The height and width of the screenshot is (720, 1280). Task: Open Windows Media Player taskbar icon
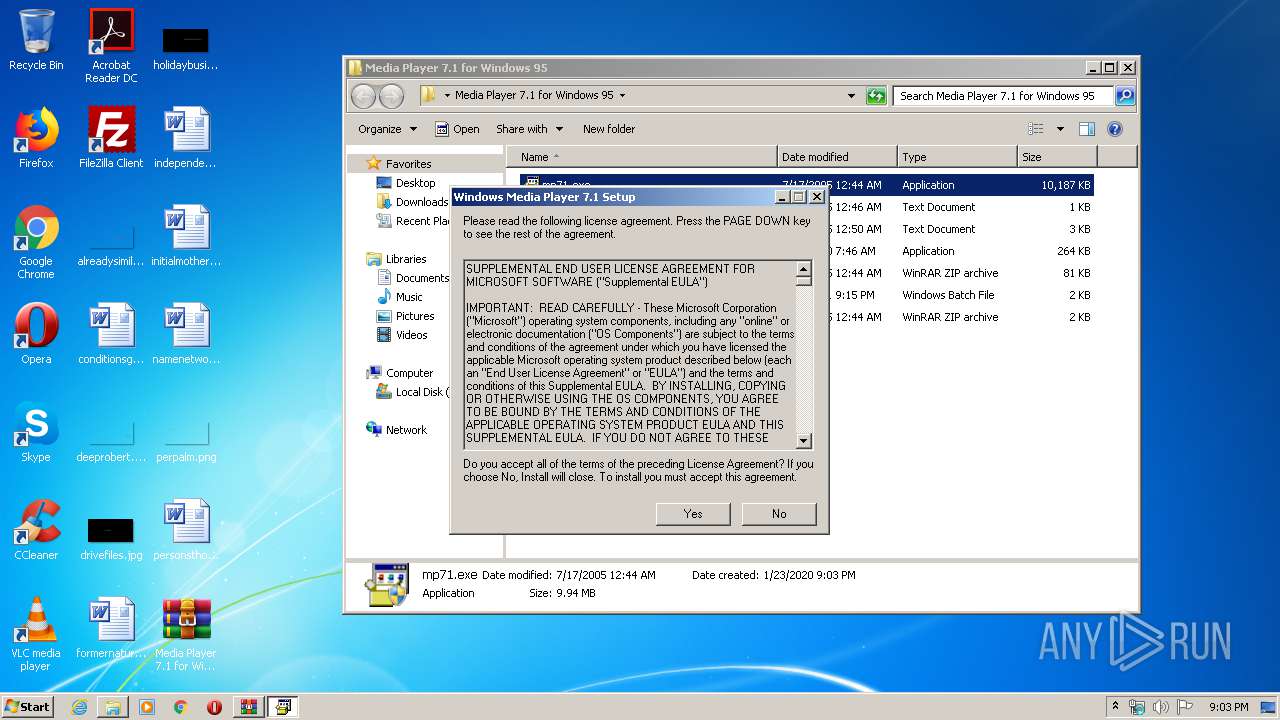(x=147, y=707)
